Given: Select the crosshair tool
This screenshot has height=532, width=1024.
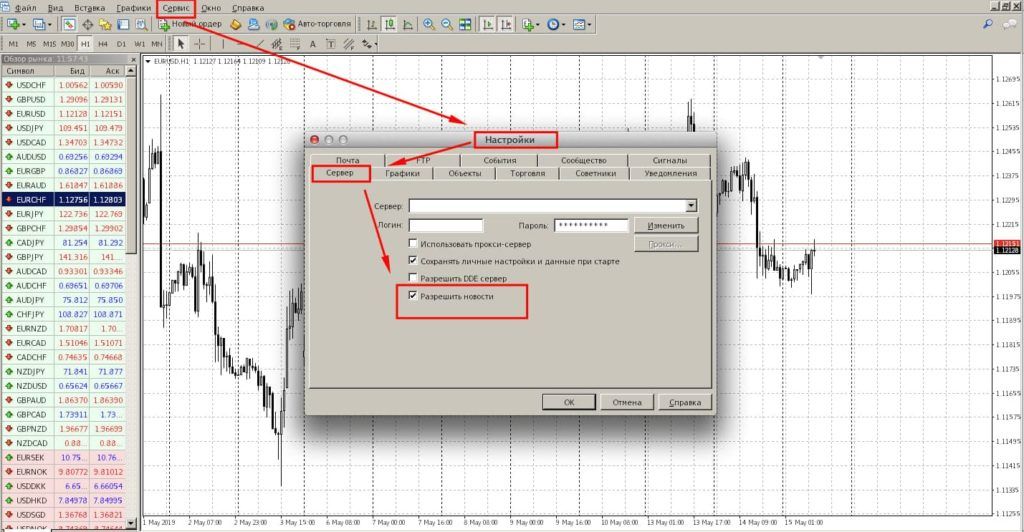Looking at the screenshot, I should pyautogui.click(x=200, y=43).
